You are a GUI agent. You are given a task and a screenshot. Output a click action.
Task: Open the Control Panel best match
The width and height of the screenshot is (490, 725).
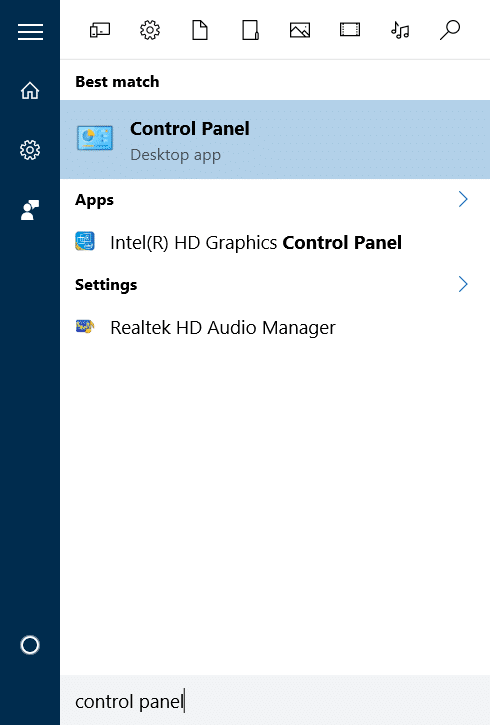[x=275, y=140]
